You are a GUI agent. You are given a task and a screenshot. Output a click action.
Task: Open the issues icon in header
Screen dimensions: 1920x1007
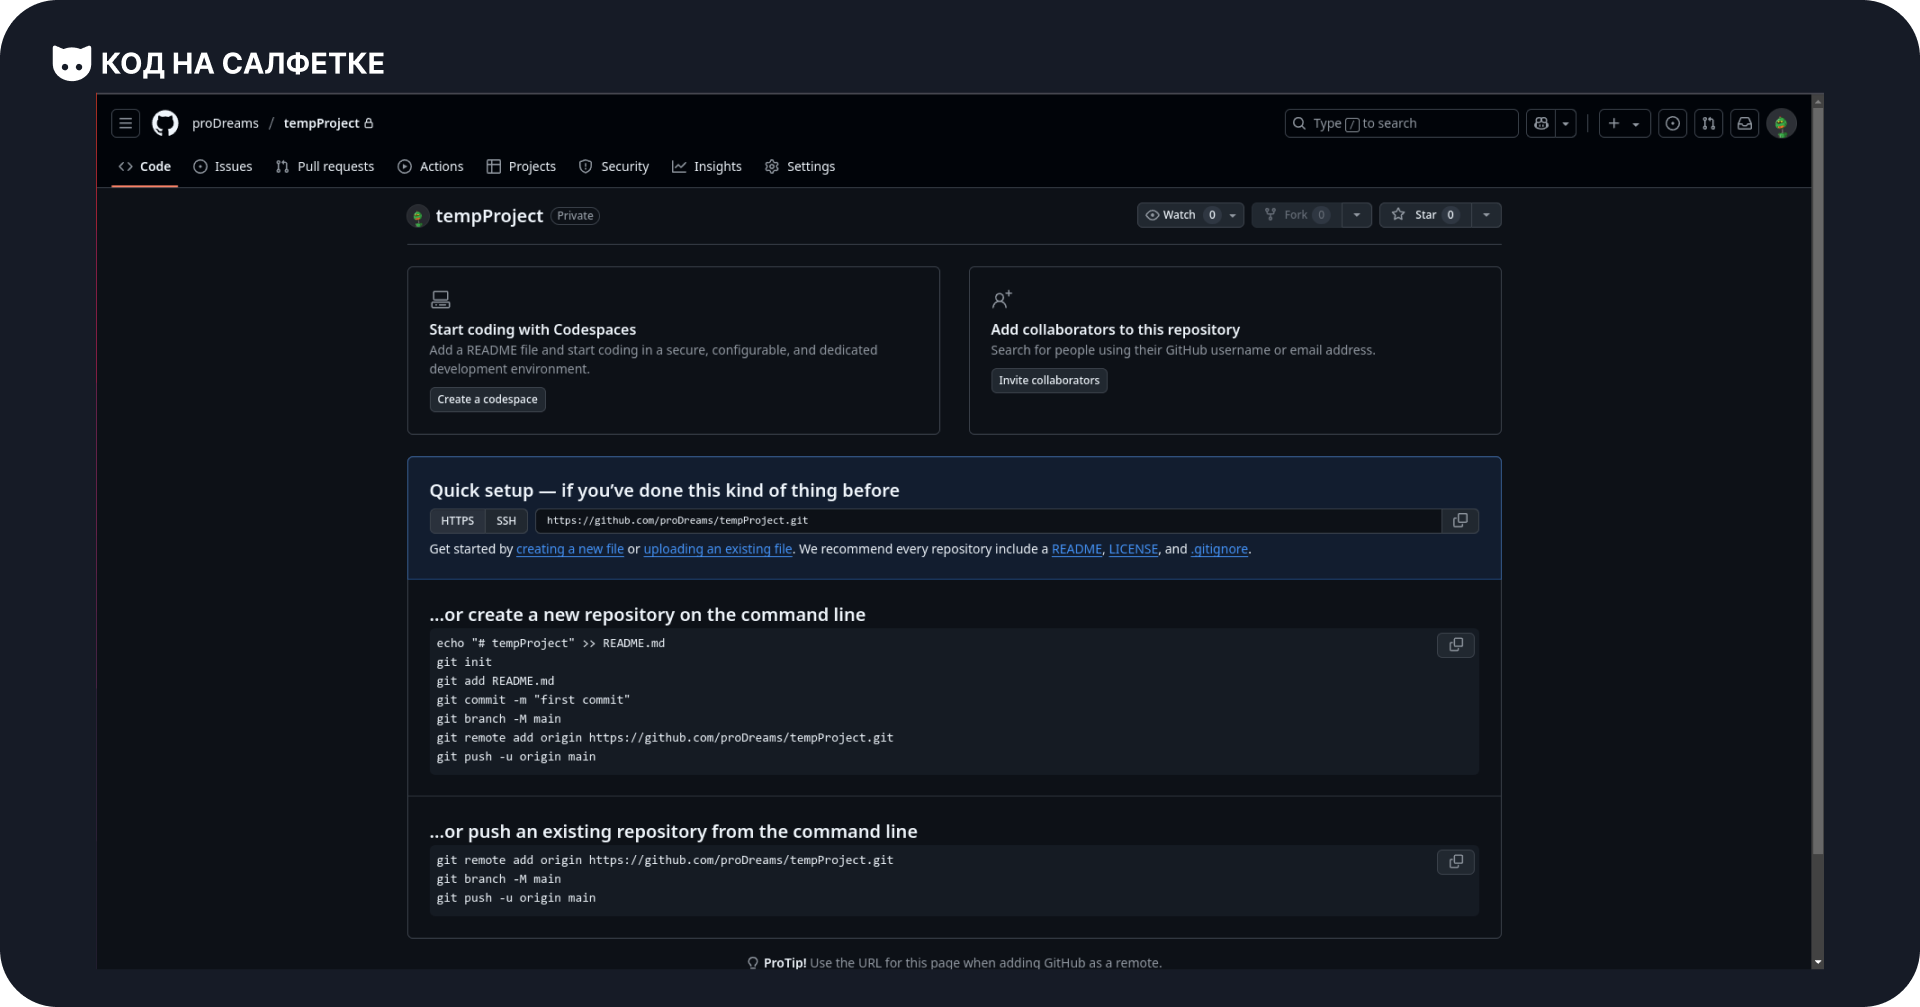tap(1673, 123)
